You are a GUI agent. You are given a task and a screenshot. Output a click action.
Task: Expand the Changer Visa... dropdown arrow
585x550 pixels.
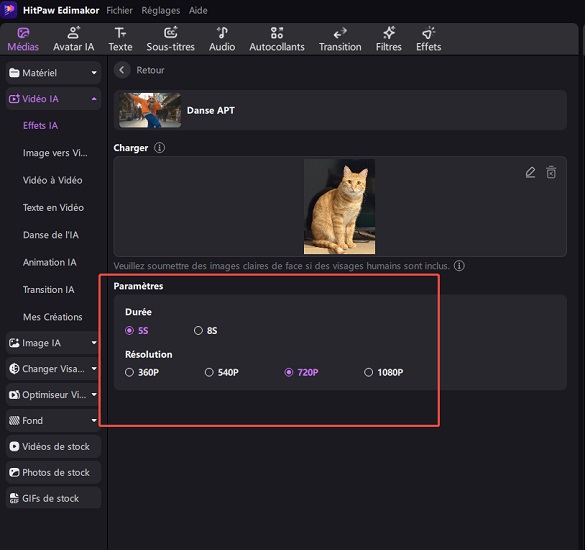94,369
